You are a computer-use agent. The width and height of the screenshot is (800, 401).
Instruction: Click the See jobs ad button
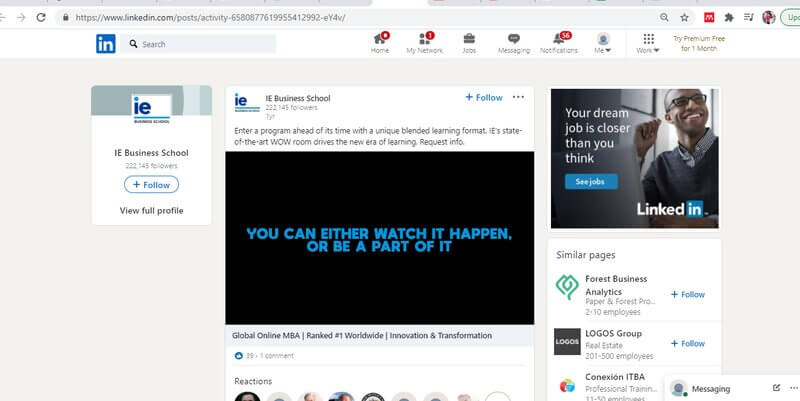pos(591,182)
